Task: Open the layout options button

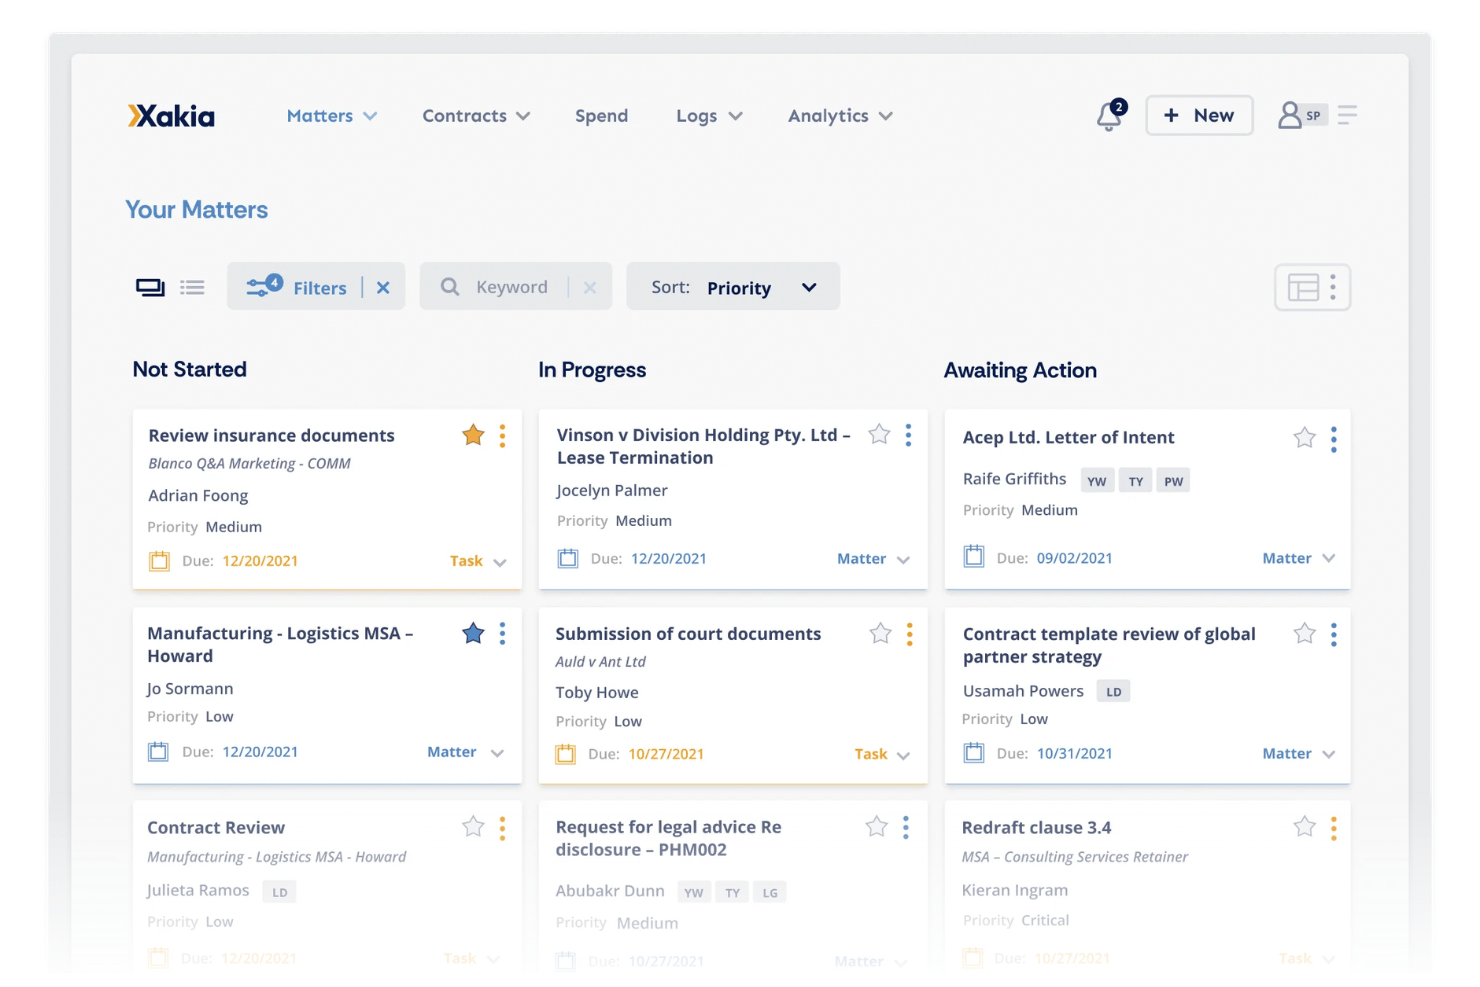Action: coord(1312,288)
